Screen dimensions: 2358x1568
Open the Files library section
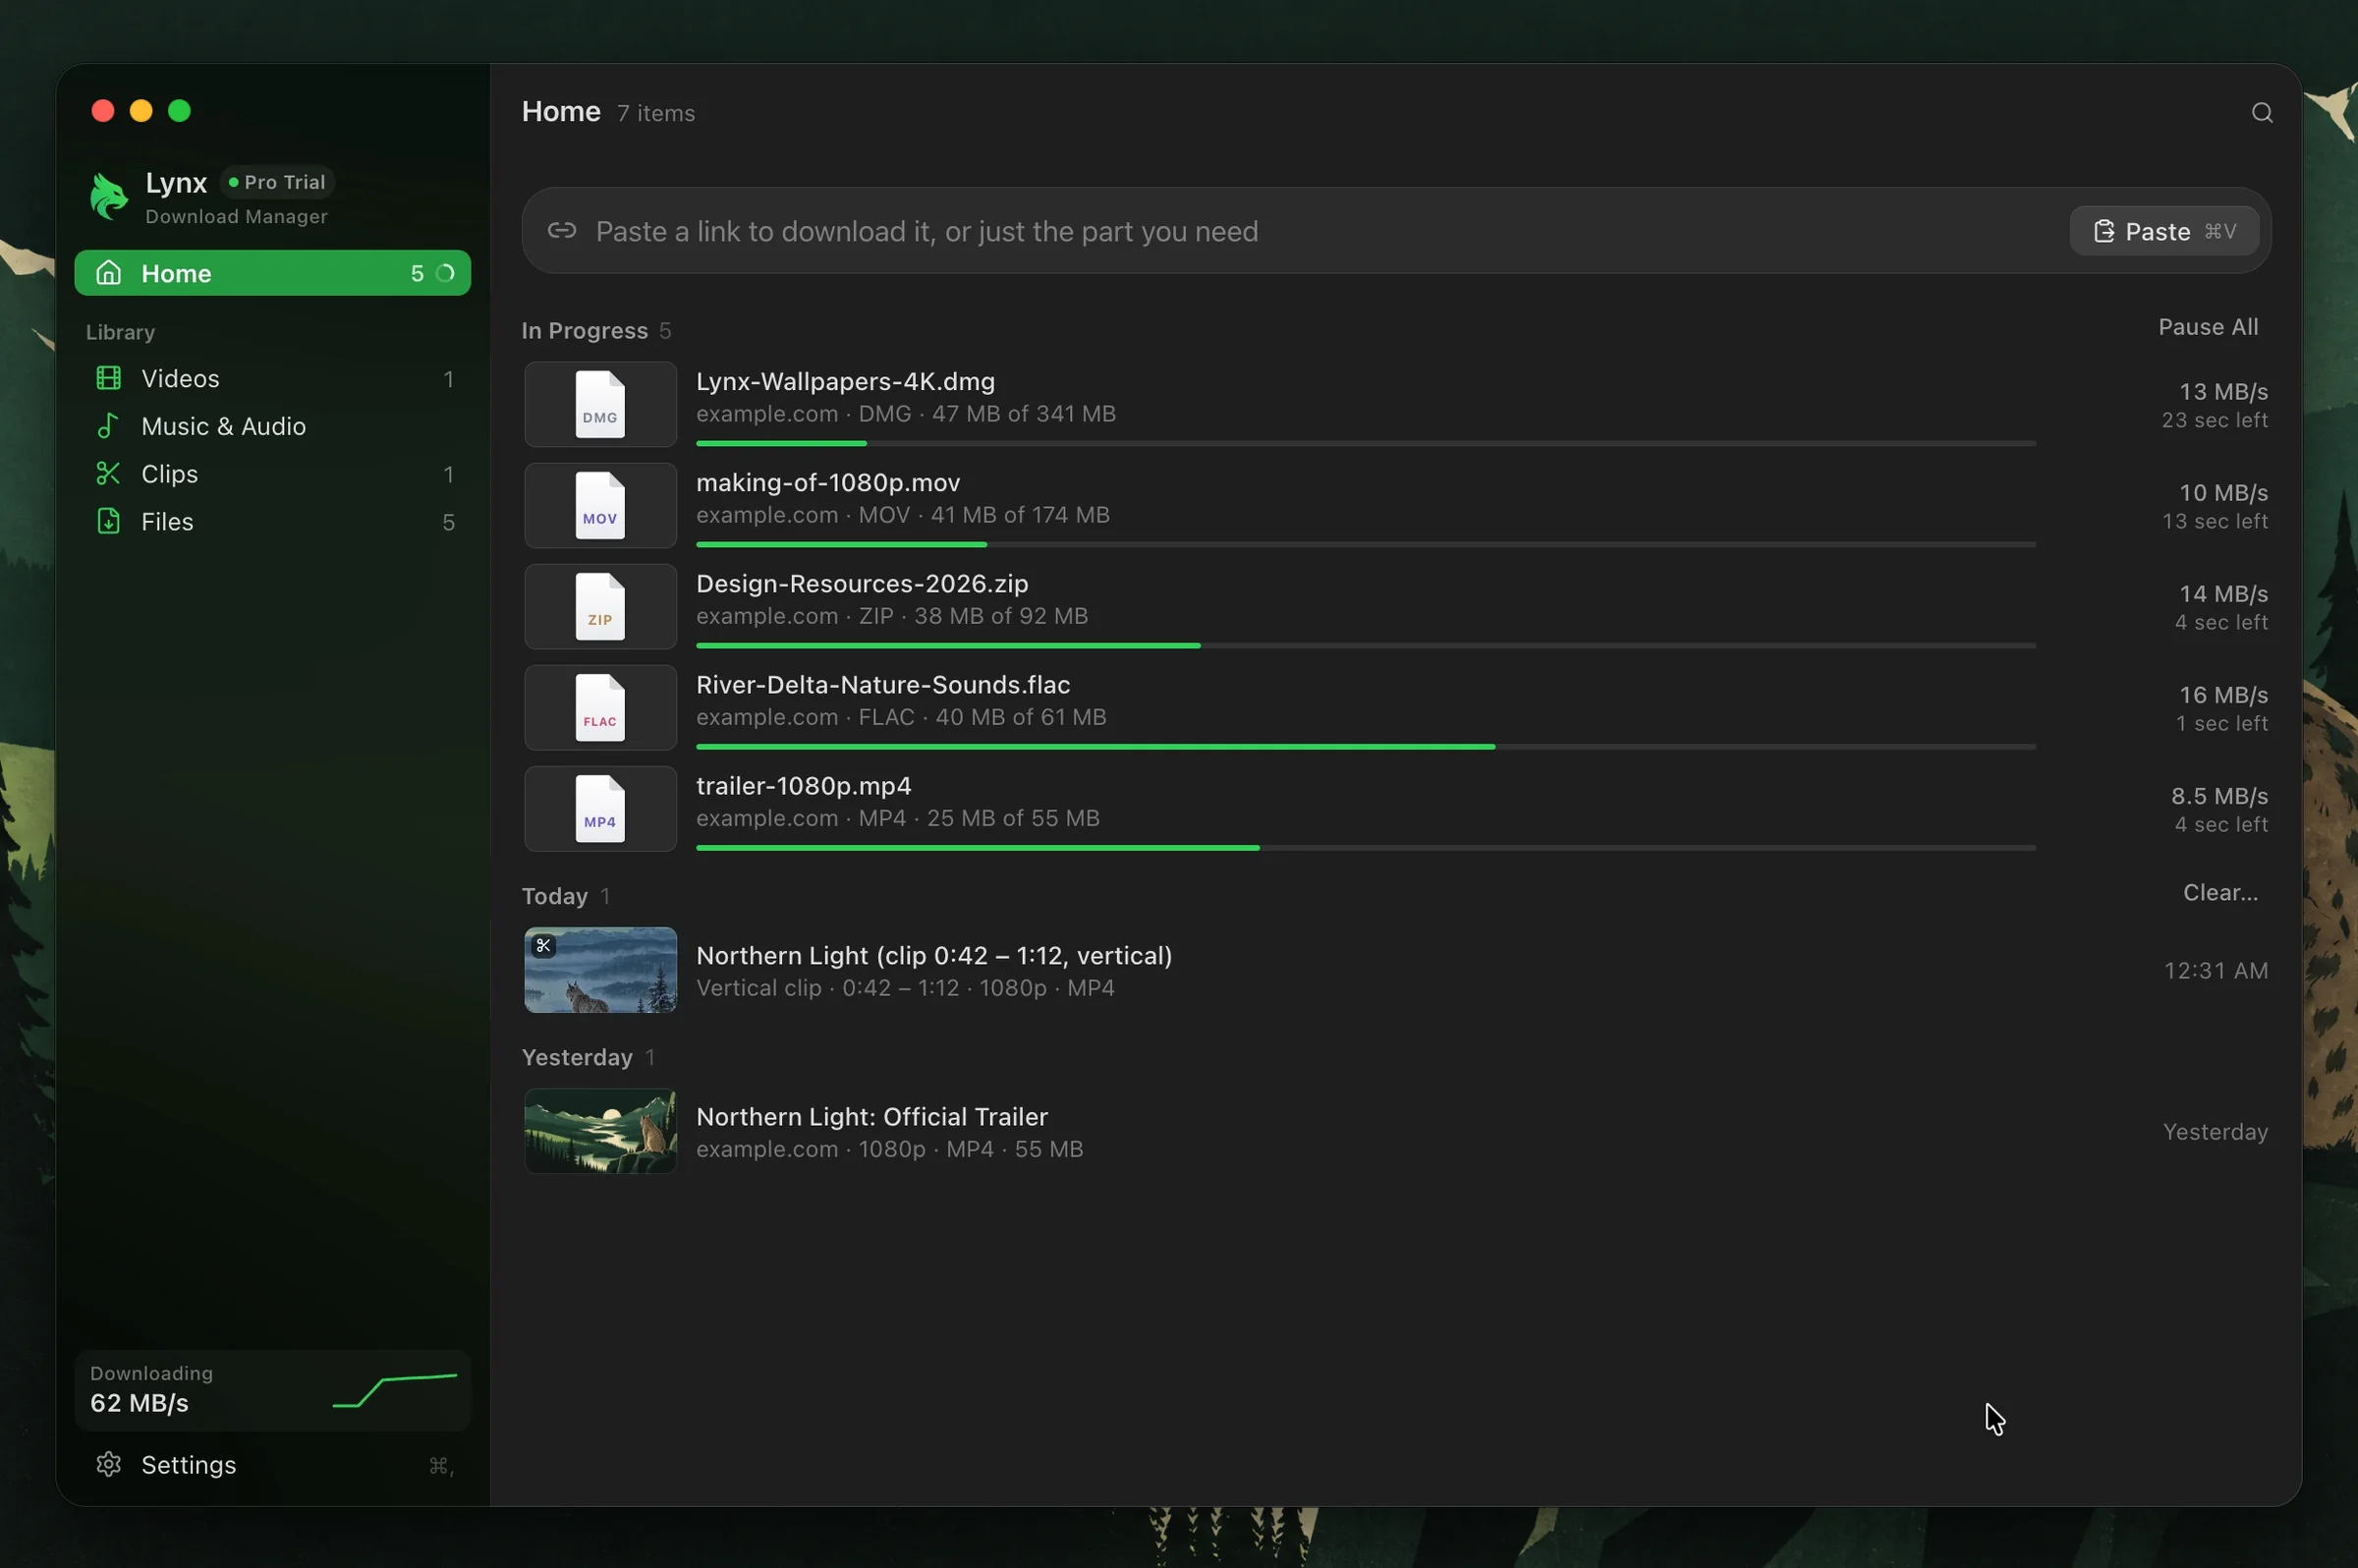(x=272, y=522)
